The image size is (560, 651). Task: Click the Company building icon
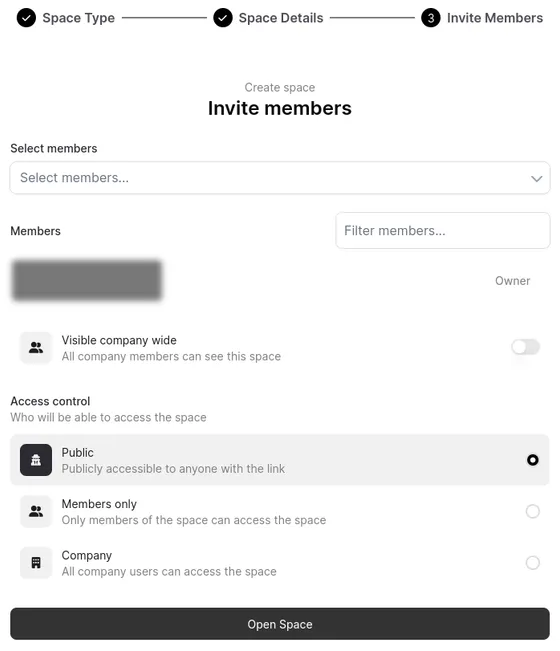point(36,563)
